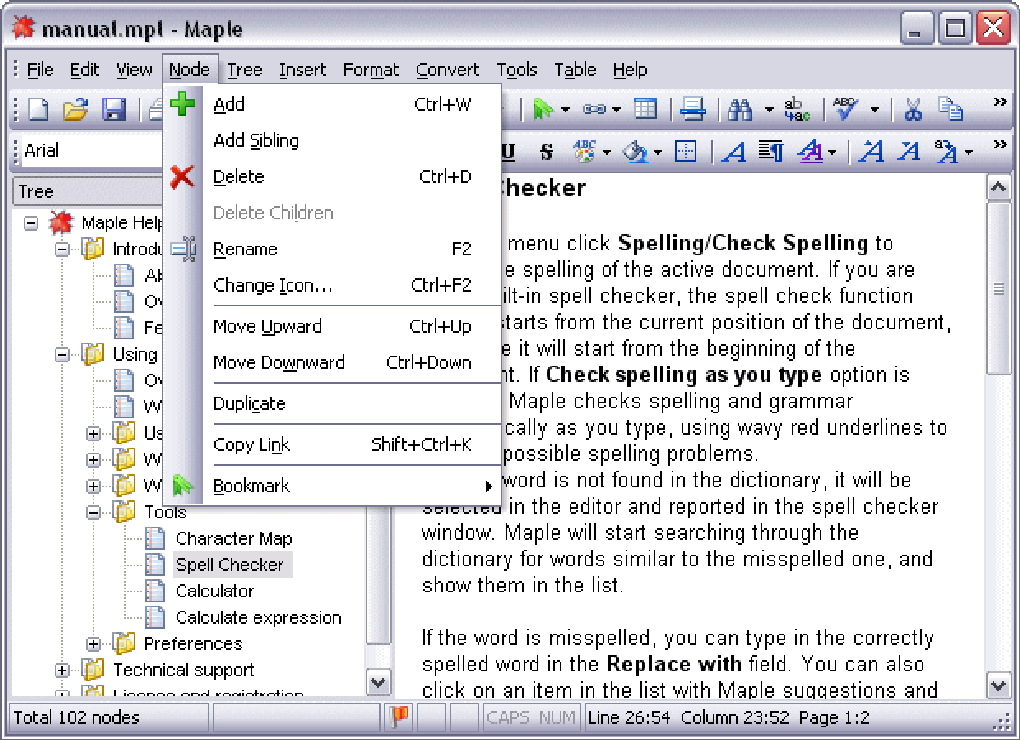Choose Delete from Node menu
The width and height of the screenshot is (1020, 740).
(x=332, y=177)
